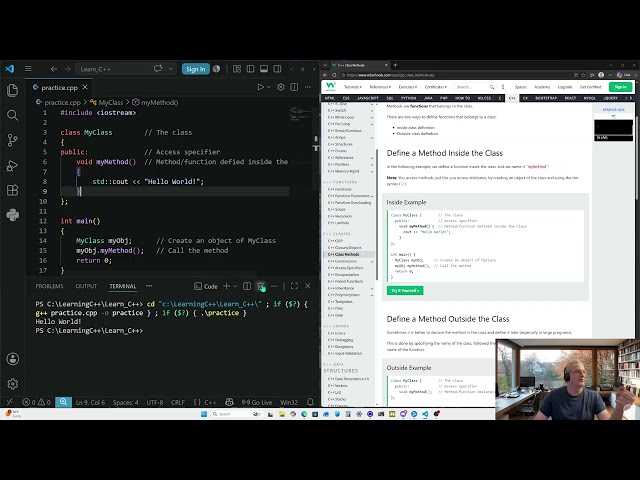Change encoding via UTF-8 in the status bar
The height and width of the screenshot is (480, 640).
pyautogui.click(x=155, y=402)
